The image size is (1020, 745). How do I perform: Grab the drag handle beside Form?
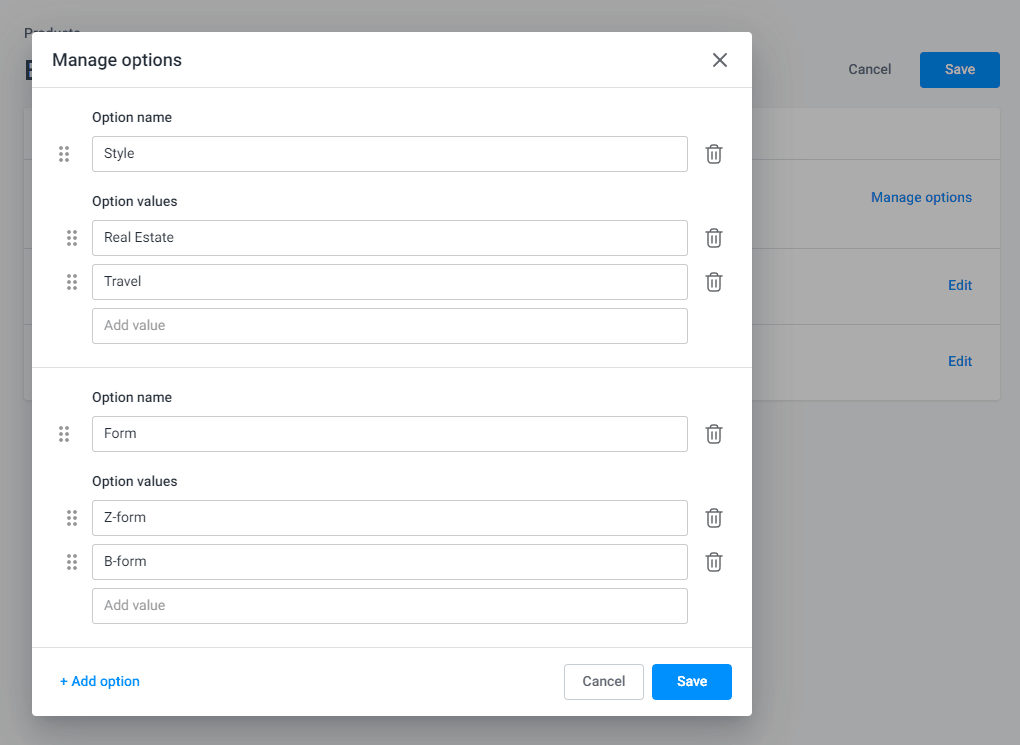[64, 434]
